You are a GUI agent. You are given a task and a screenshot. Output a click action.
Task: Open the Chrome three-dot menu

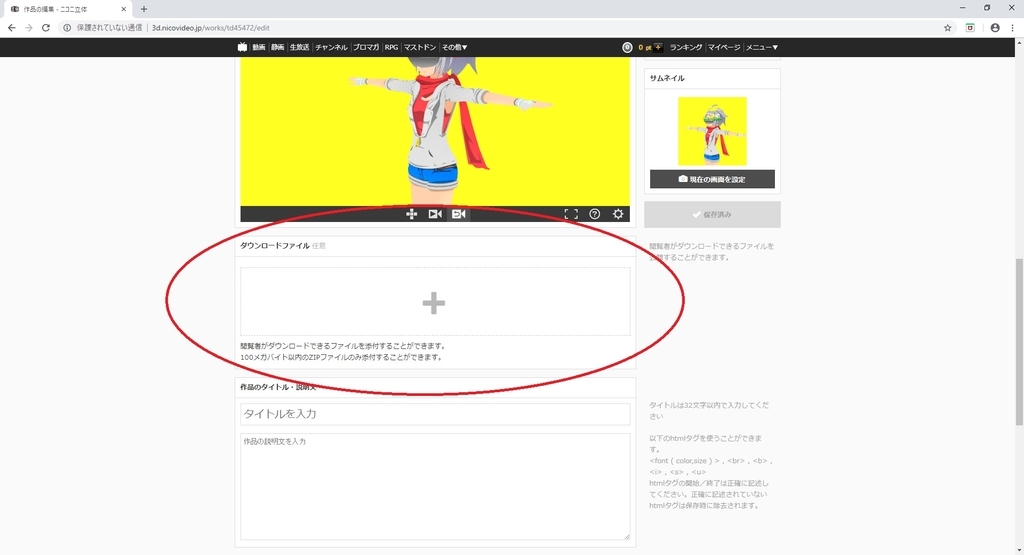click(x=1012, y=27)
